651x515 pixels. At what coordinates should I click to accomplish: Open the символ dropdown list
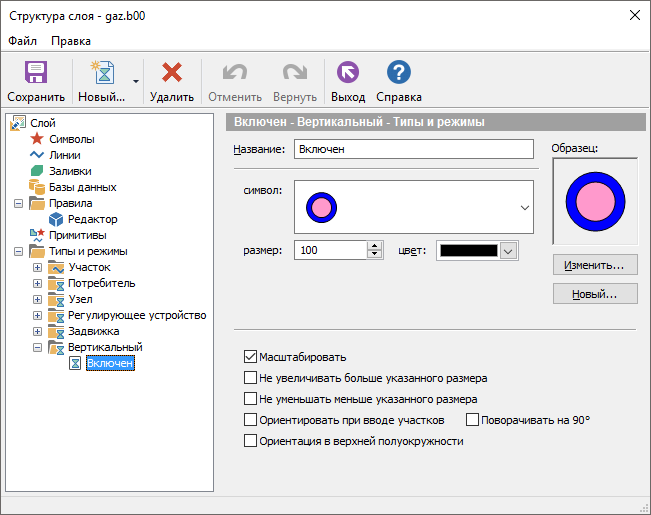pos(524,208)
